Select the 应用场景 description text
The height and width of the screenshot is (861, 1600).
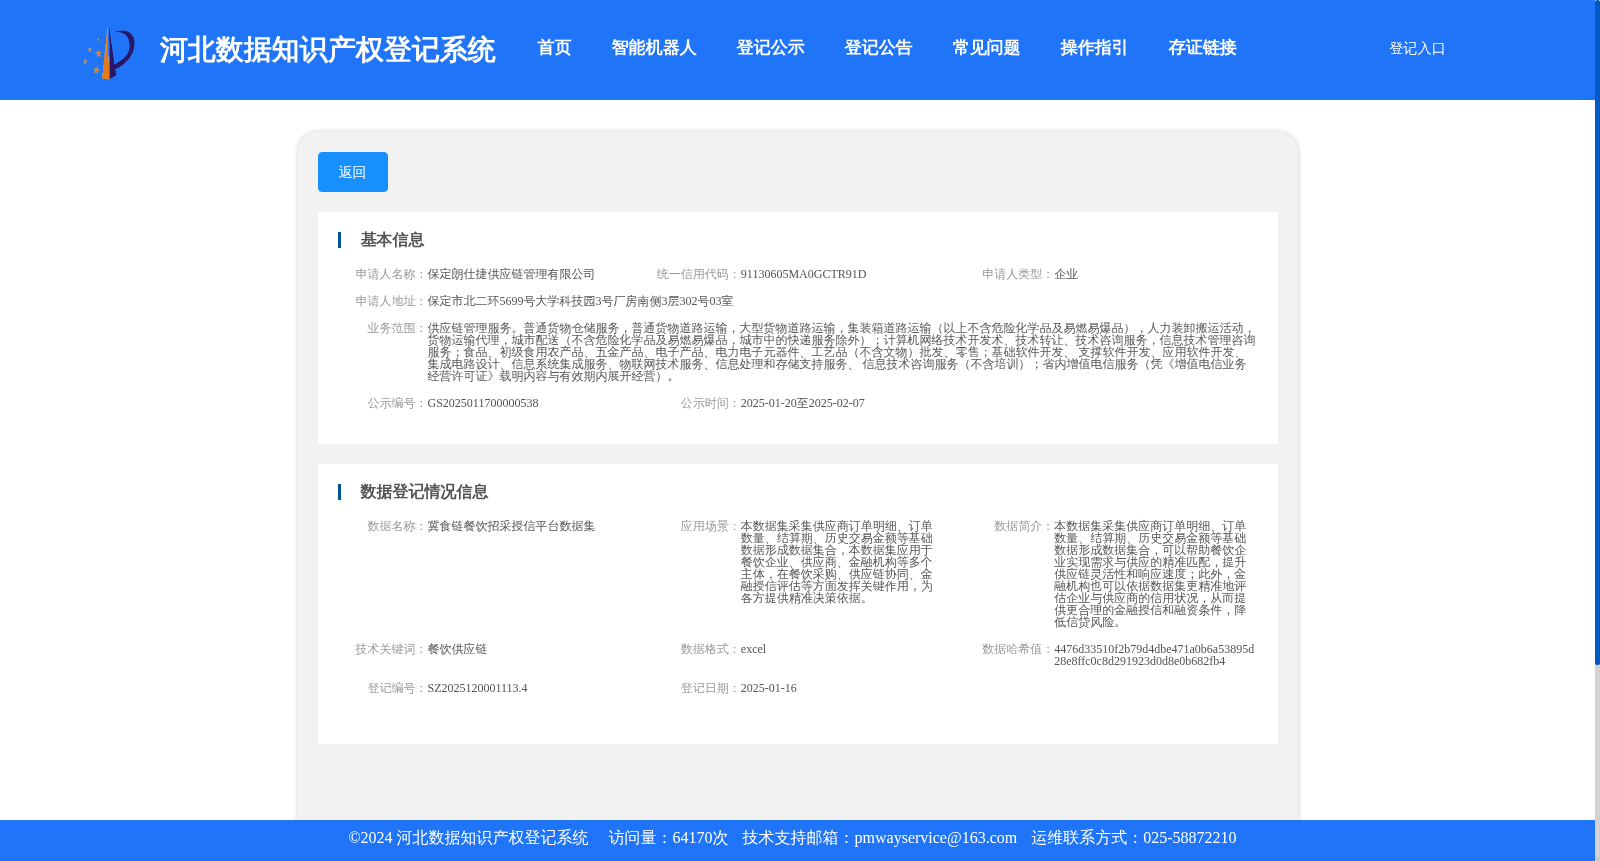[x=837, y=562]
